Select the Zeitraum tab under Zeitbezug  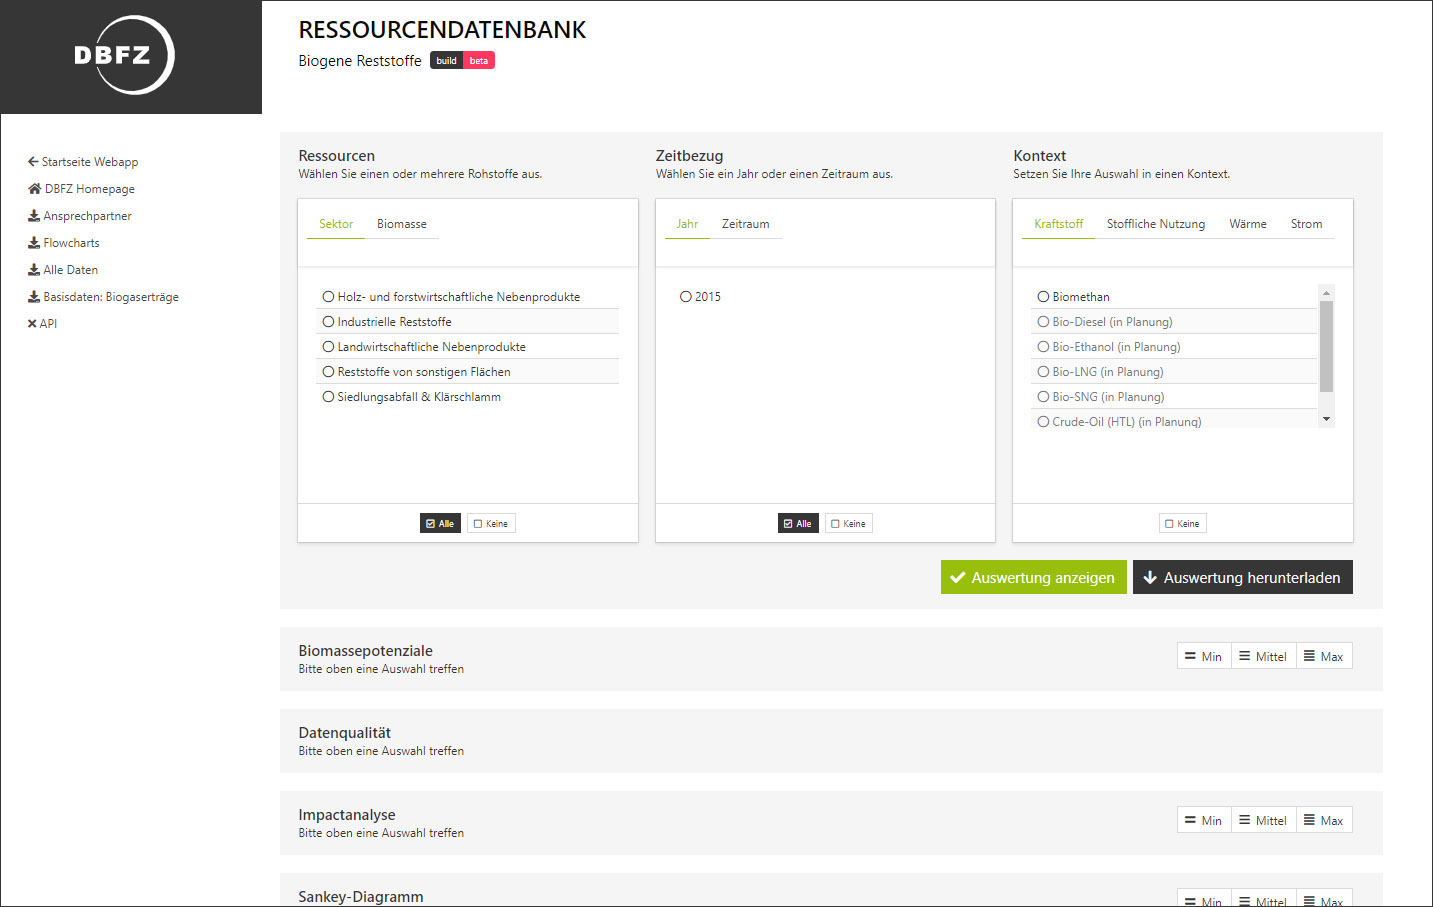pyautogui.click(x=746, y=224)
